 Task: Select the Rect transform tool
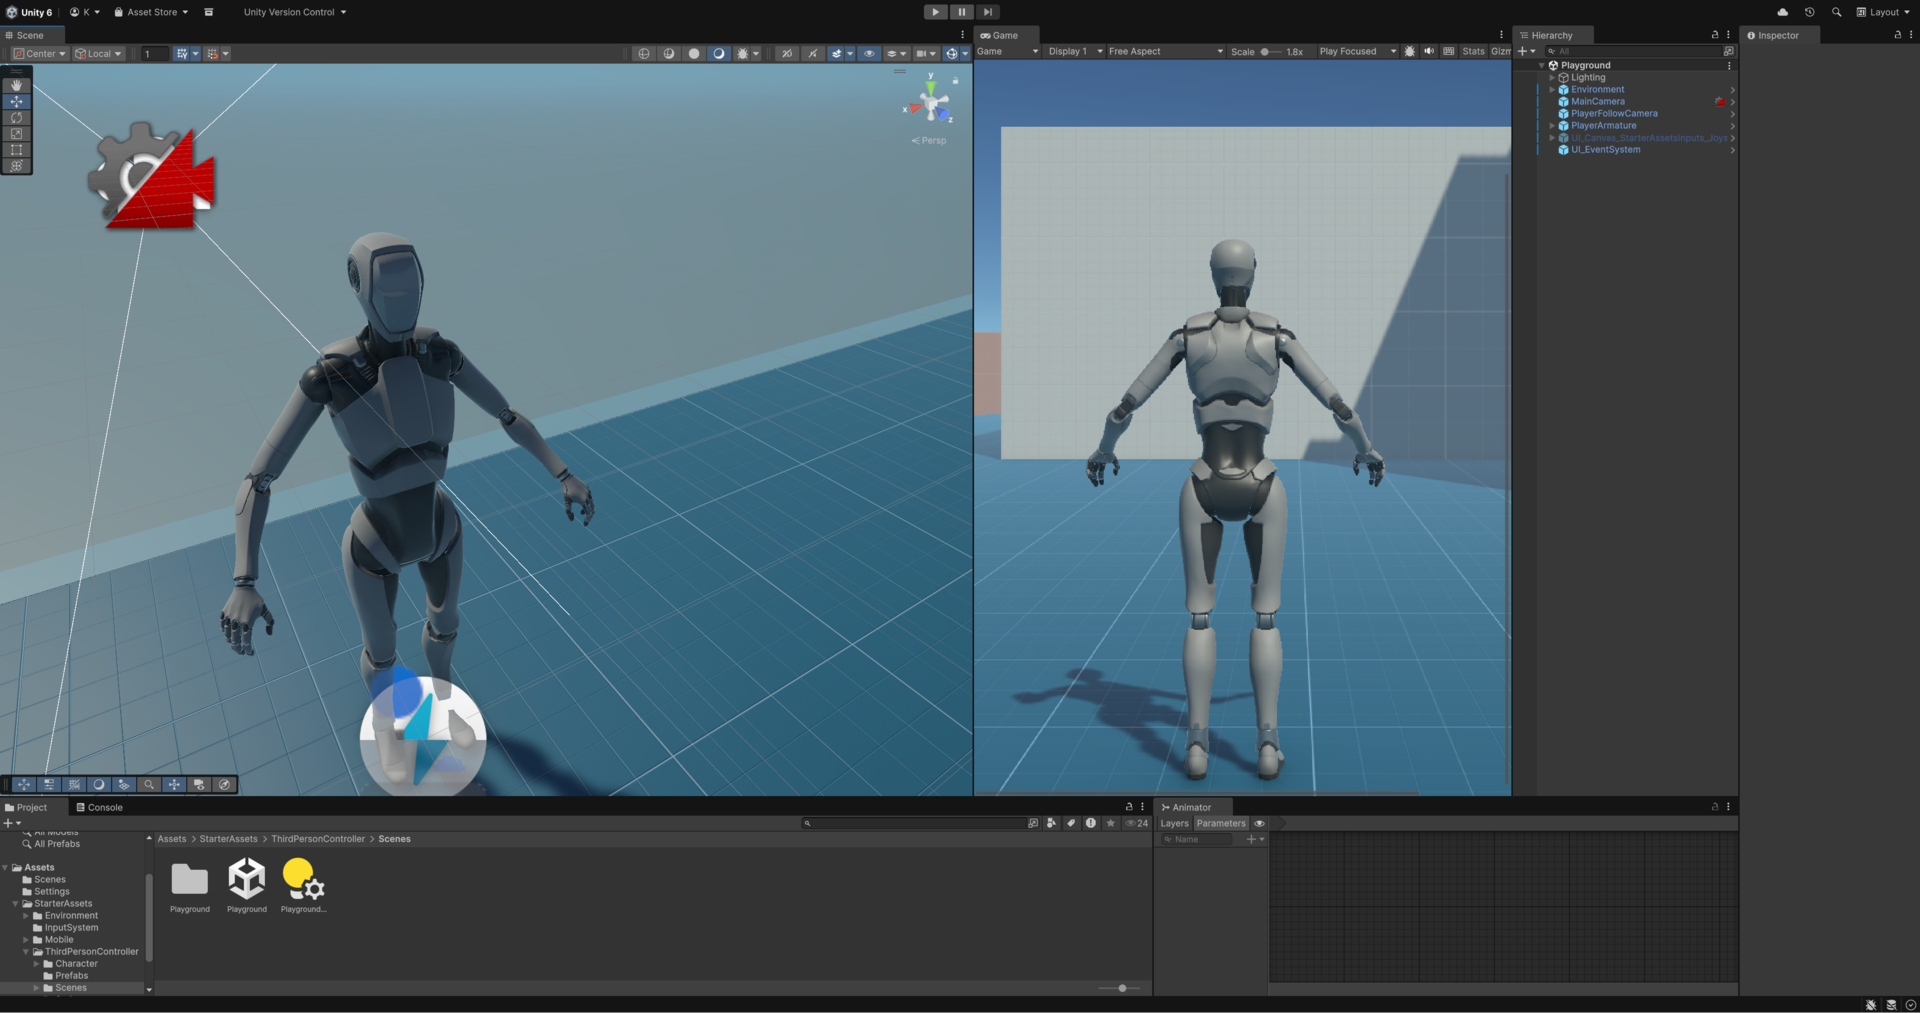[16, 150]
